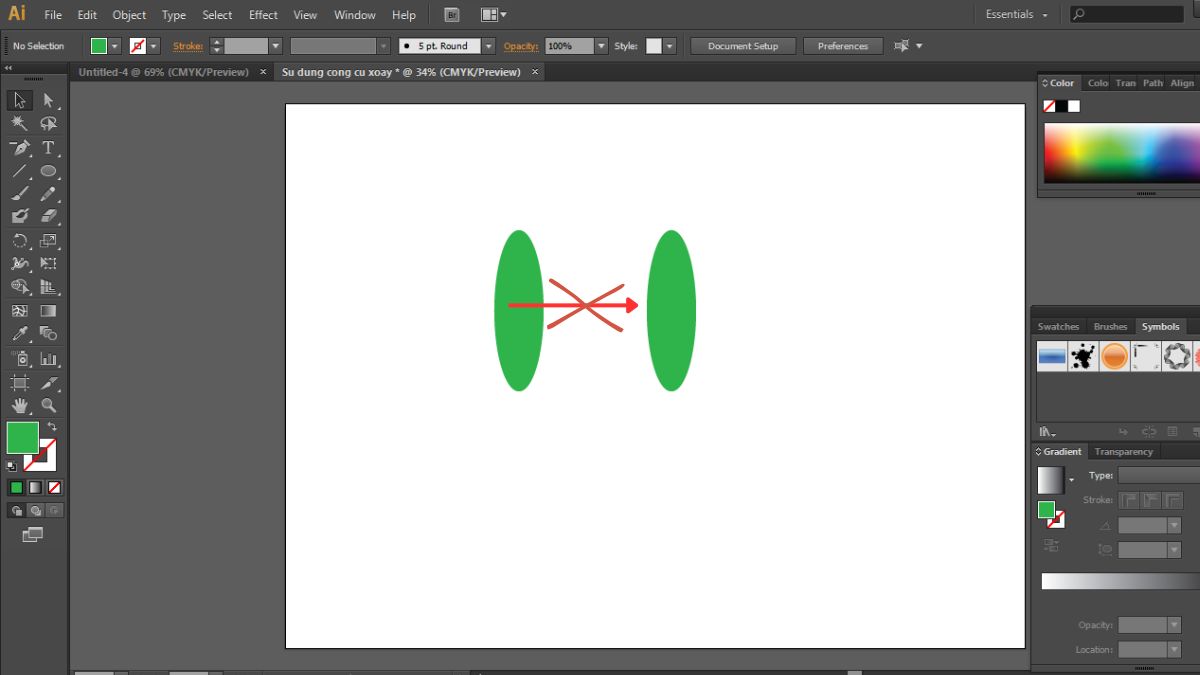Image resolution: width=1200 pixels, height=675 pixels.
Task: Select the Rotate tool
Action: 19,240
